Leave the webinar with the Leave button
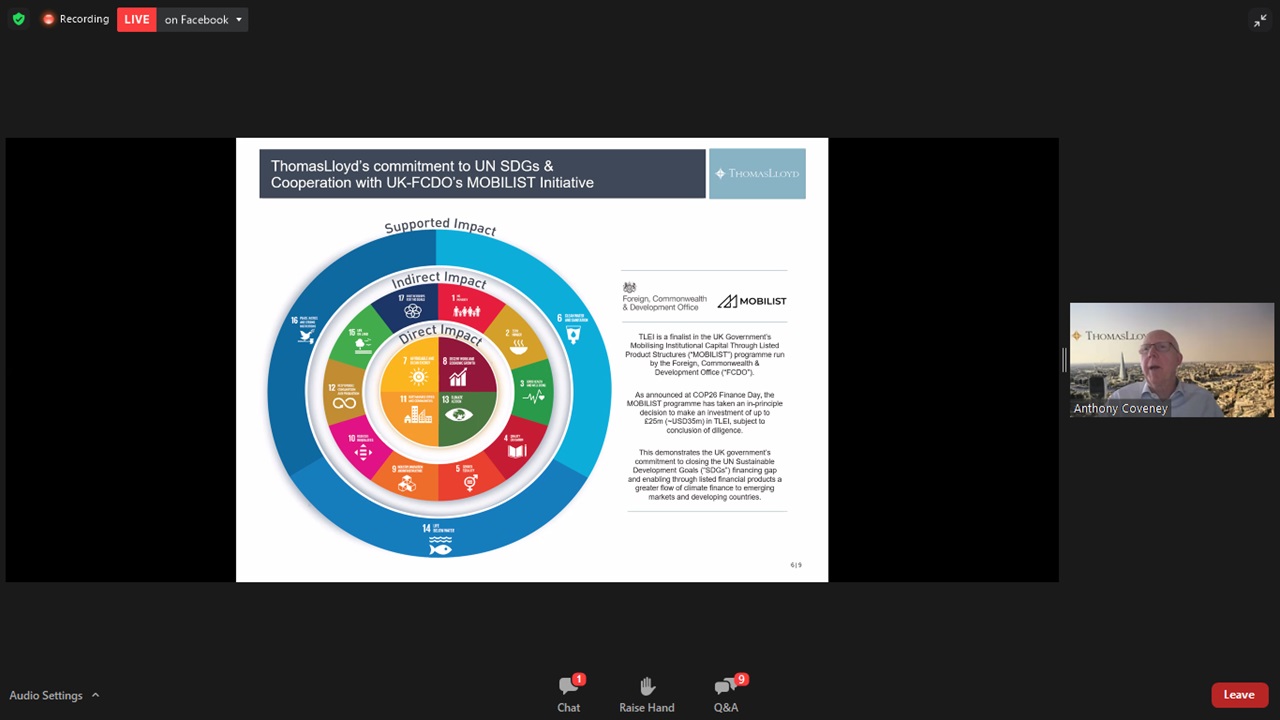This screenshot has height=720, width=1280. pyautogui.click(x=1238, y=695)
